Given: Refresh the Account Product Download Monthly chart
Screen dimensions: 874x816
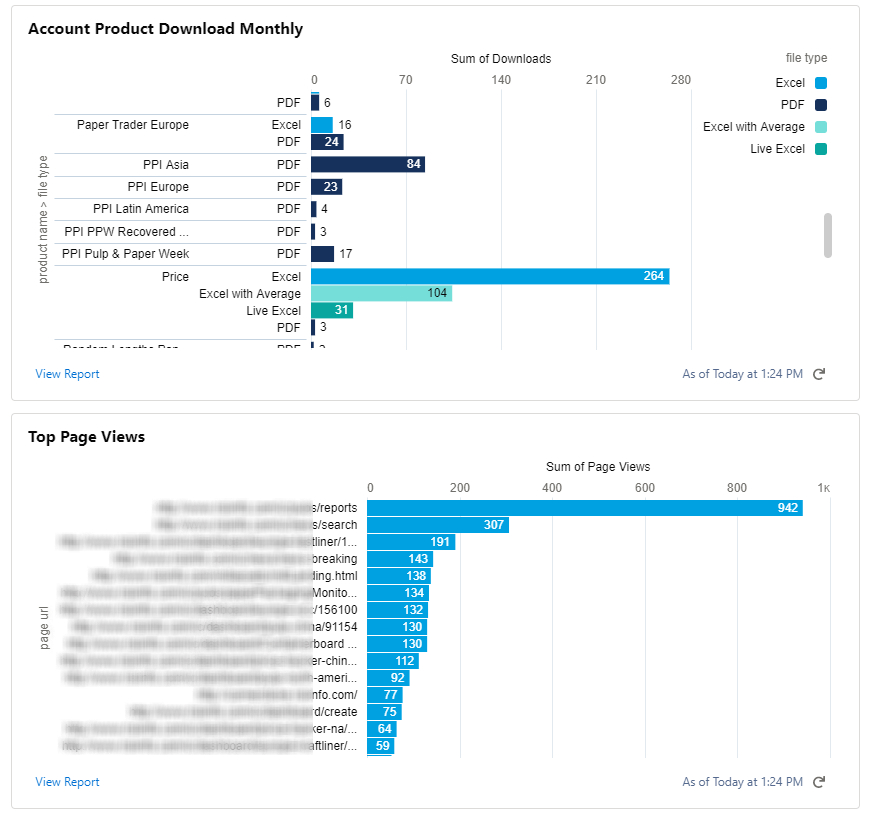Looking at the screenshot, I should click(819, 373).
